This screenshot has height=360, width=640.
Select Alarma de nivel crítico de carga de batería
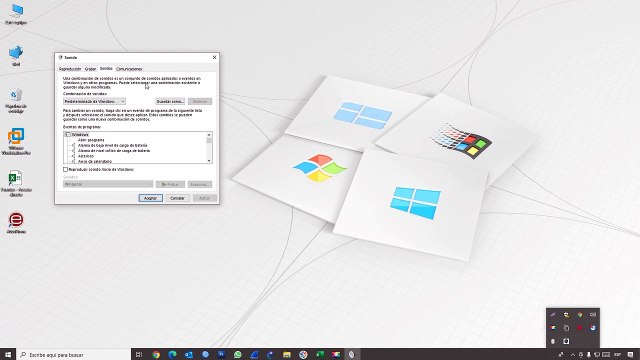coord(114,151)
